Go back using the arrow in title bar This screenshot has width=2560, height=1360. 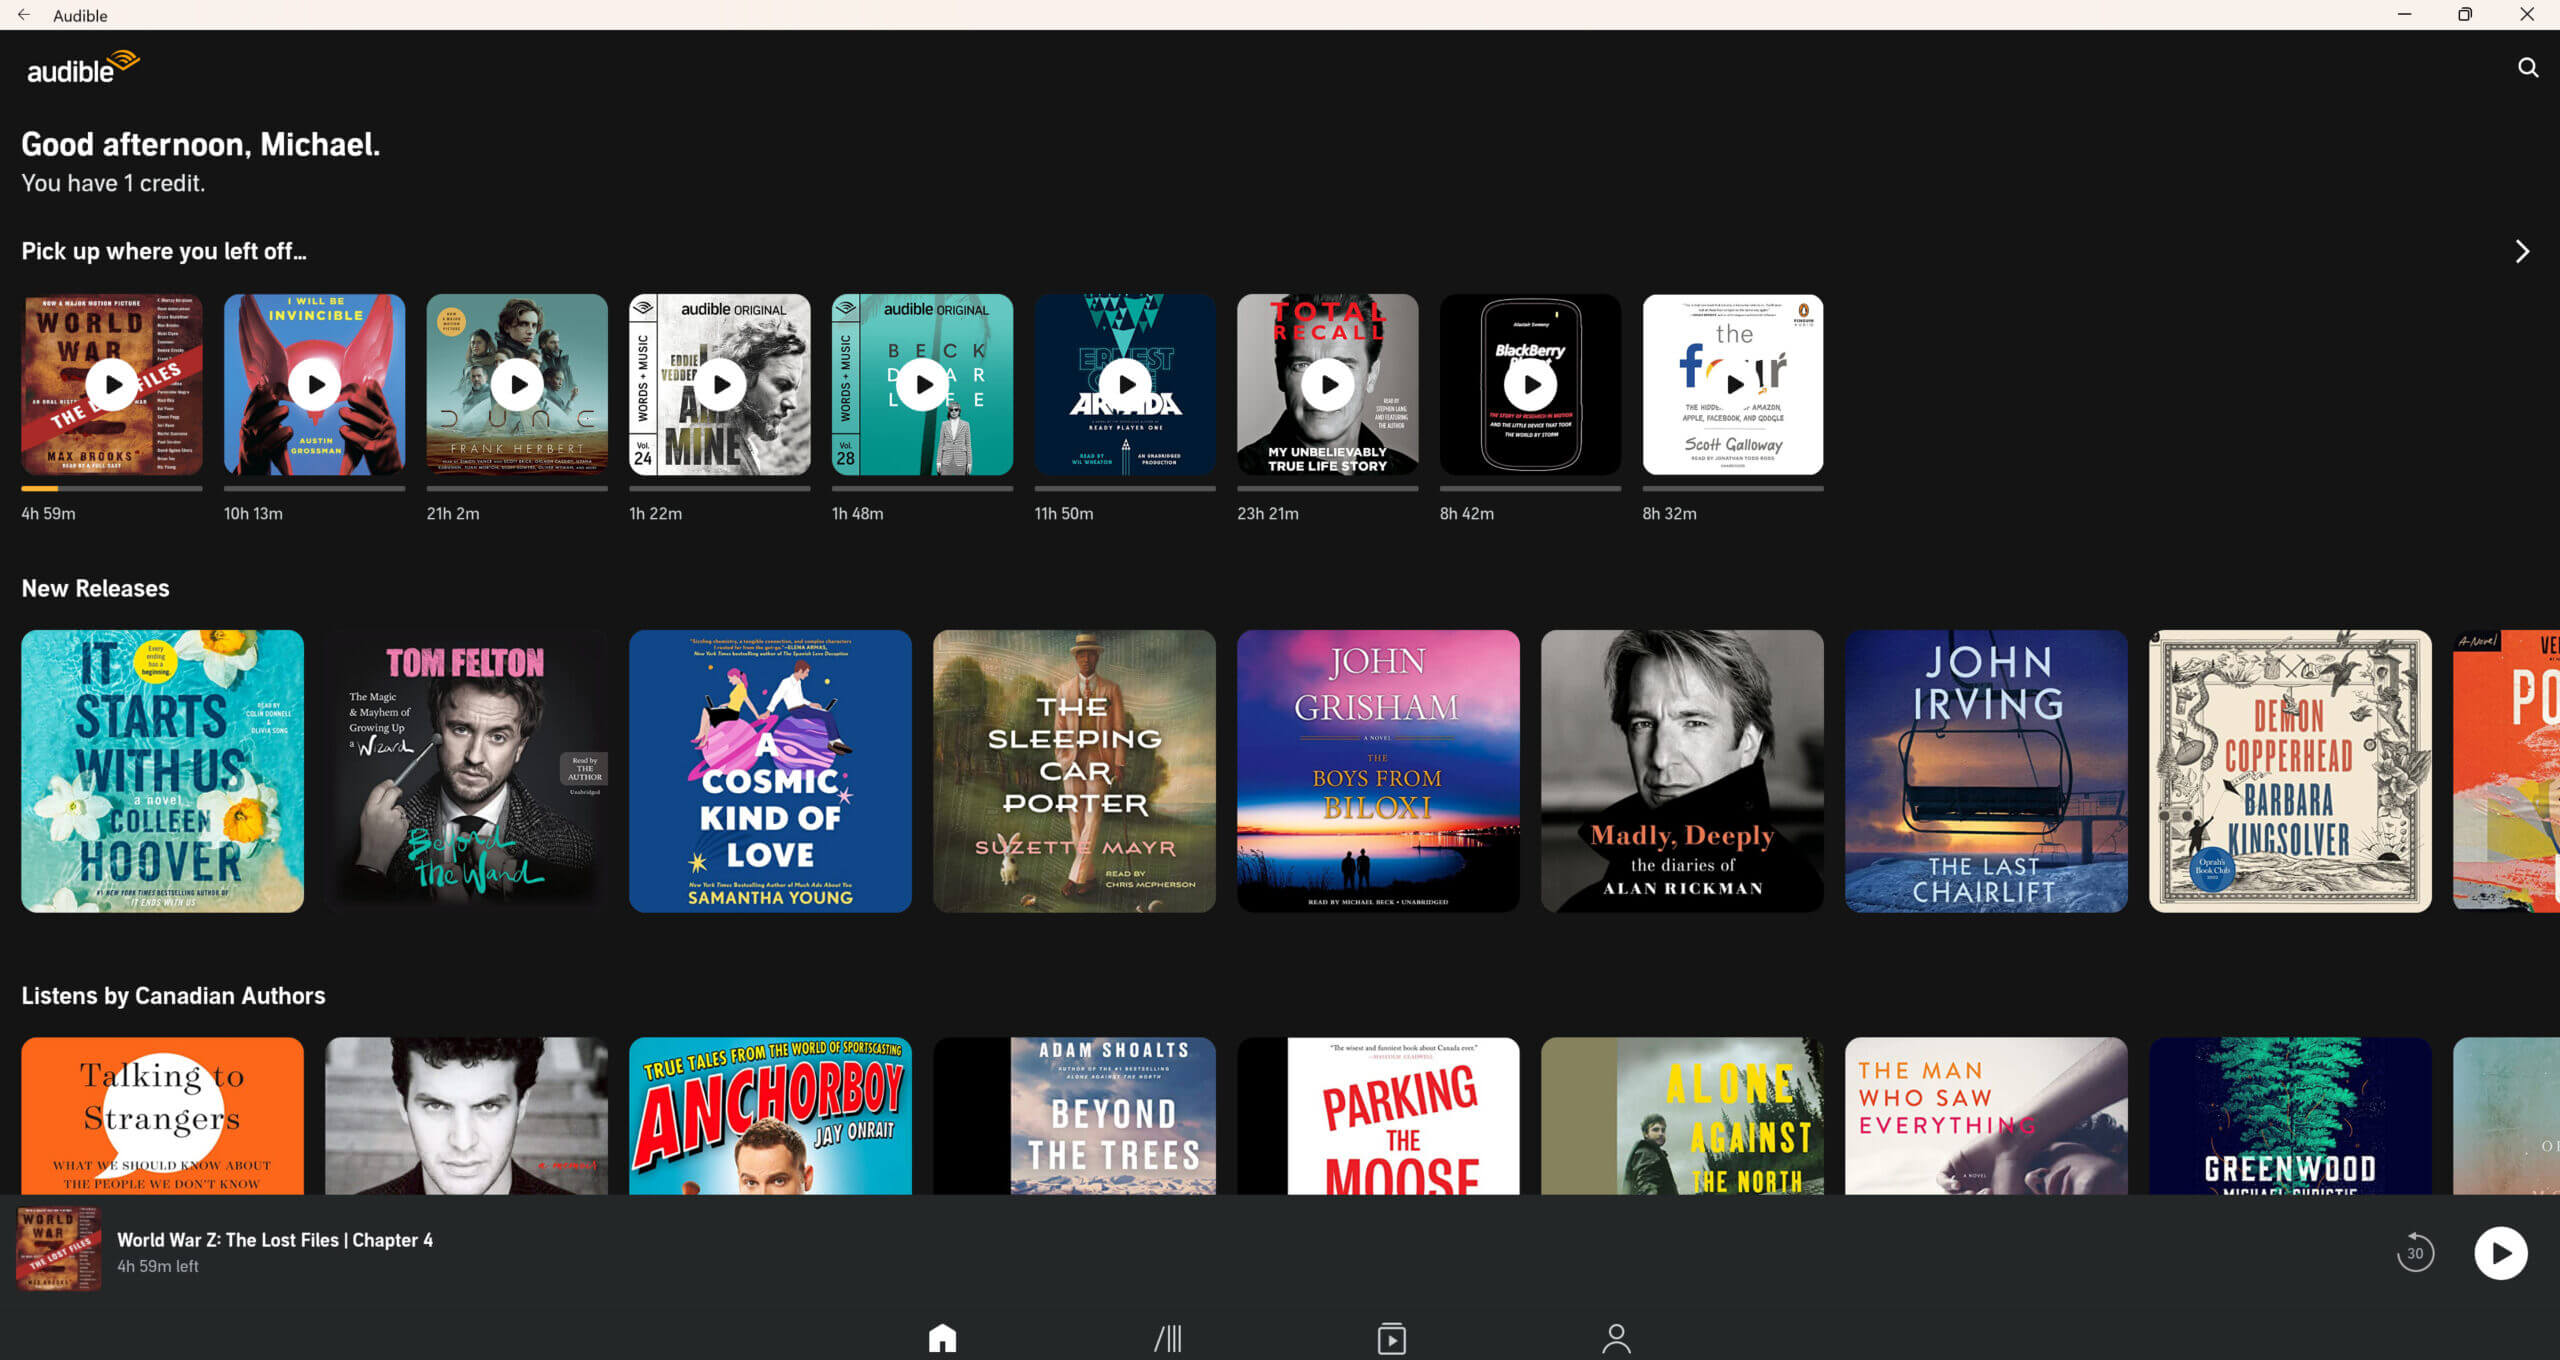pos(24,15)
